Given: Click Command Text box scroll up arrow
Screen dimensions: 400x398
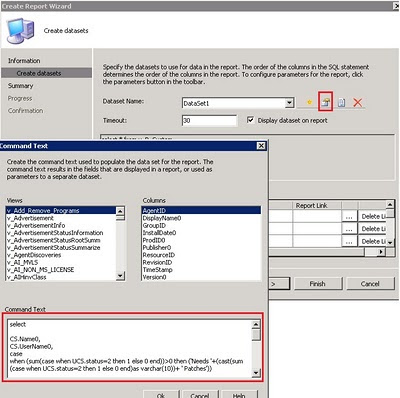Looking at the screenshot, I should [x=256, y=324].
